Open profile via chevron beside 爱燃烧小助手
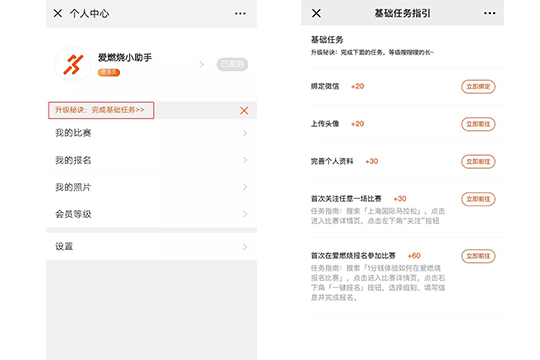The image size is (540, 360). 202,64
